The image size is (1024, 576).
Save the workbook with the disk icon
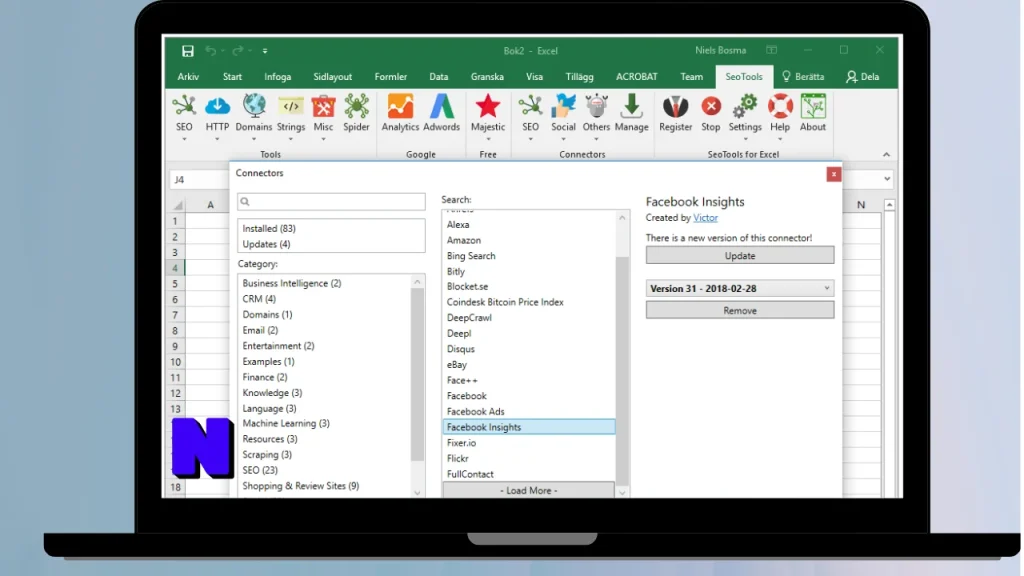point(188,51)
